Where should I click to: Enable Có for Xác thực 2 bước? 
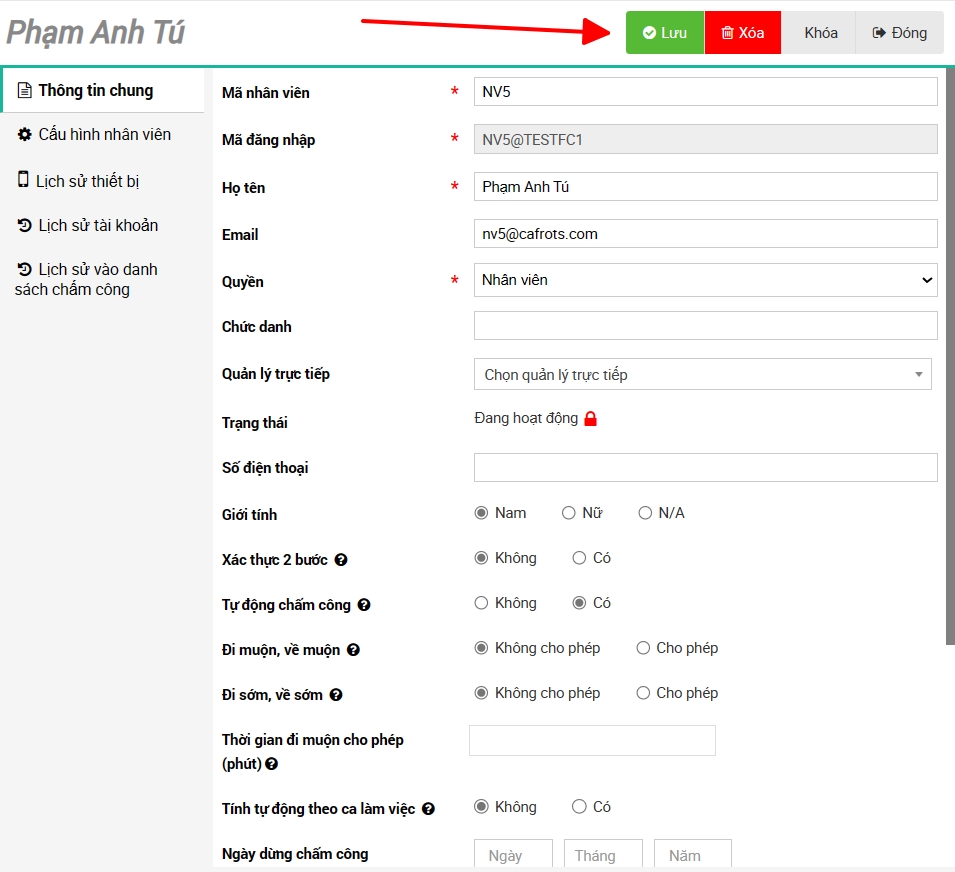tap(579, 558)
